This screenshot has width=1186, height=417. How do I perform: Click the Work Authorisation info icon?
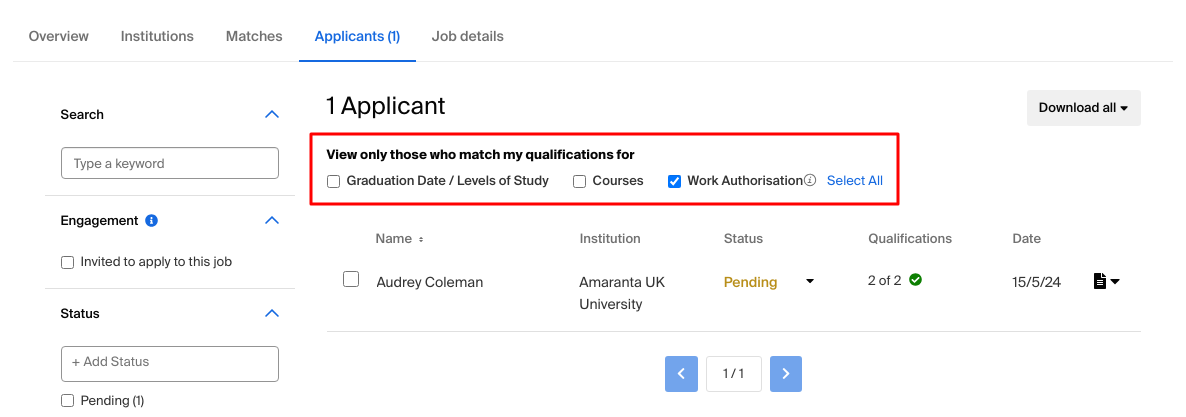[x=810, y=181]
